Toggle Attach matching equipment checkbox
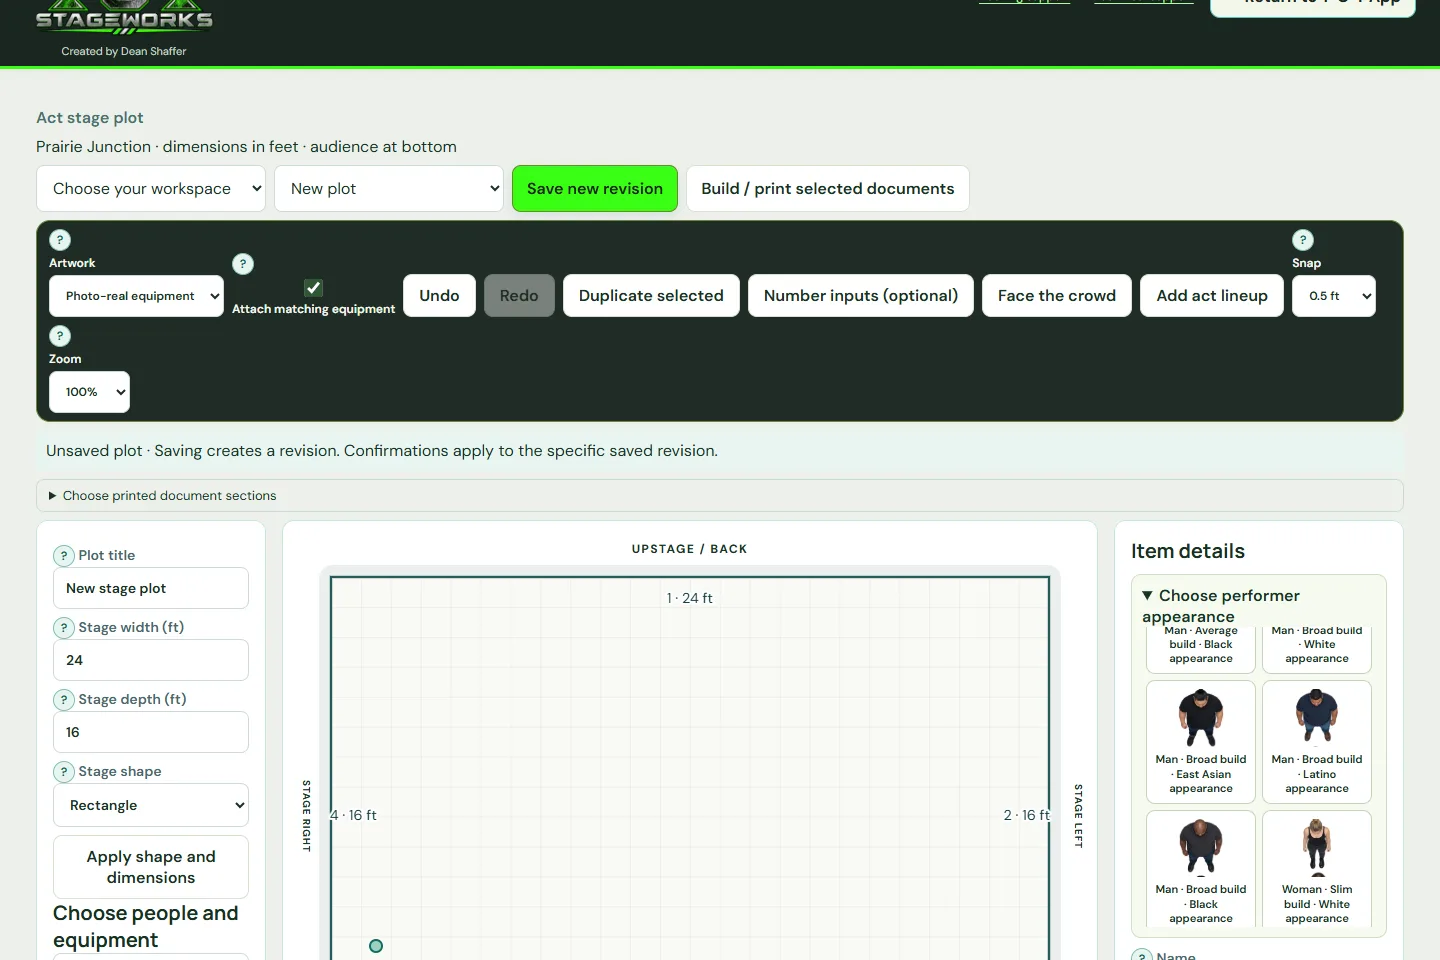This screenshot has height=960, width=1440. (314, 288)
